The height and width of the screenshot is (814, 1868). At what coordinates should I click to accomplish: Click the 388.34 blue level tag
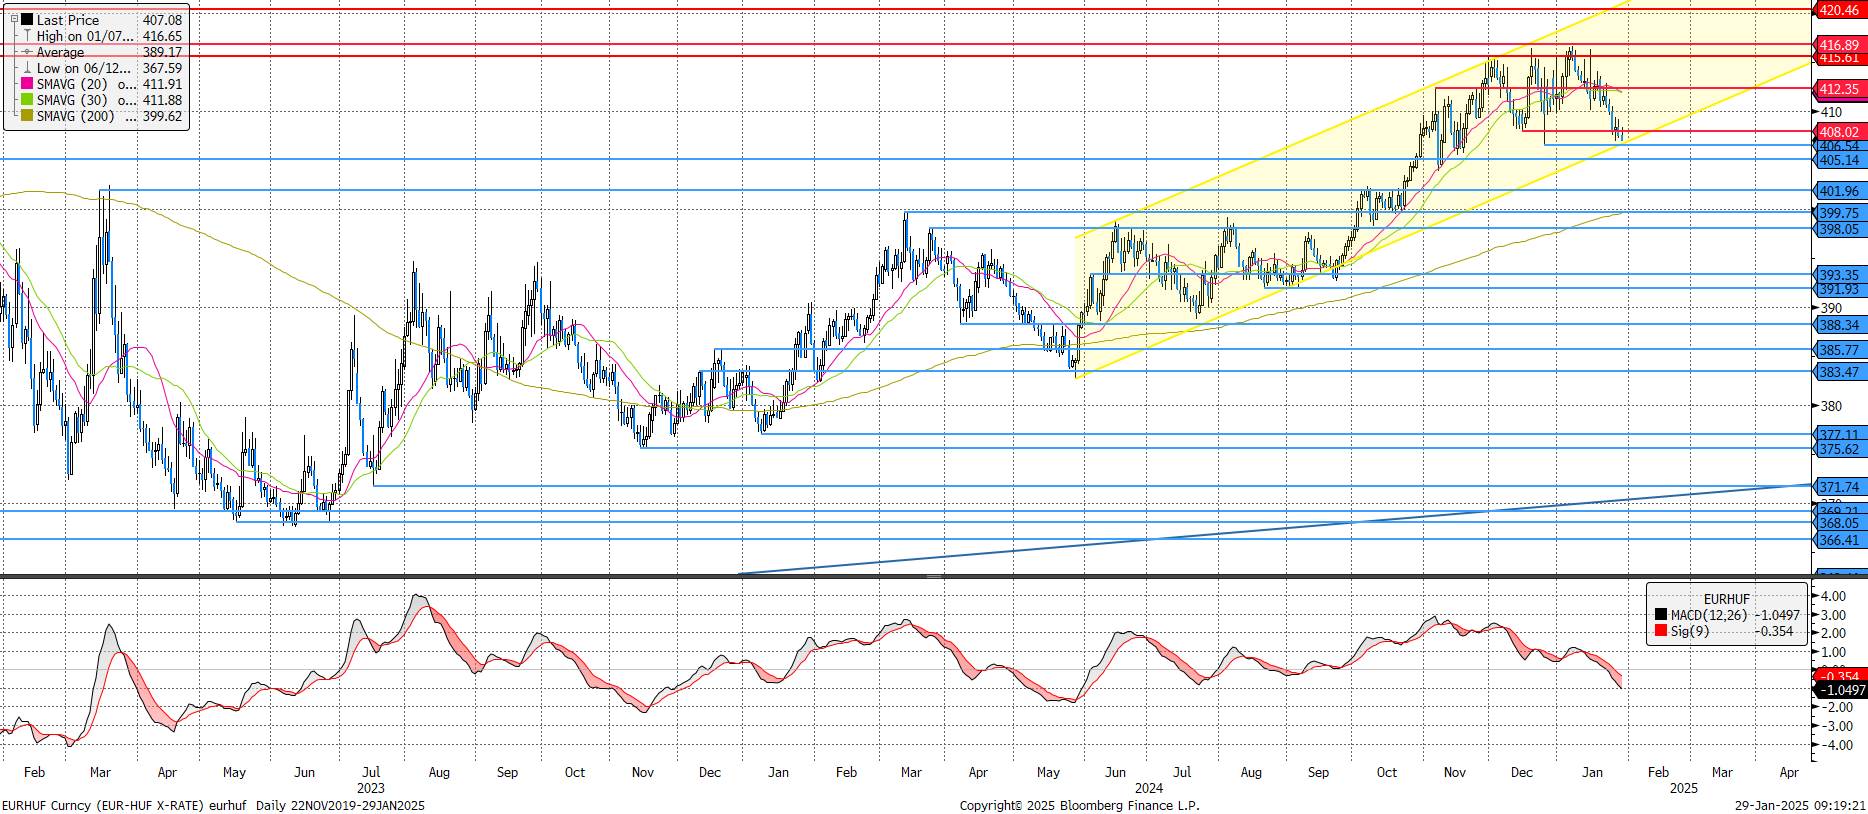(1839, 325)
